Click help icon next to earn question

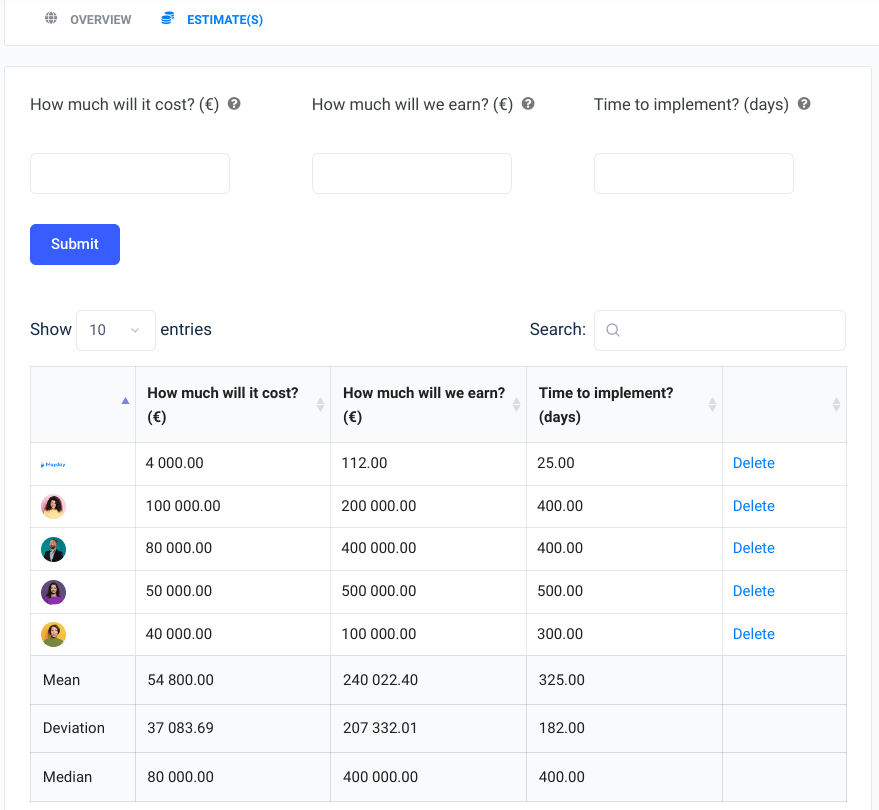528,104
